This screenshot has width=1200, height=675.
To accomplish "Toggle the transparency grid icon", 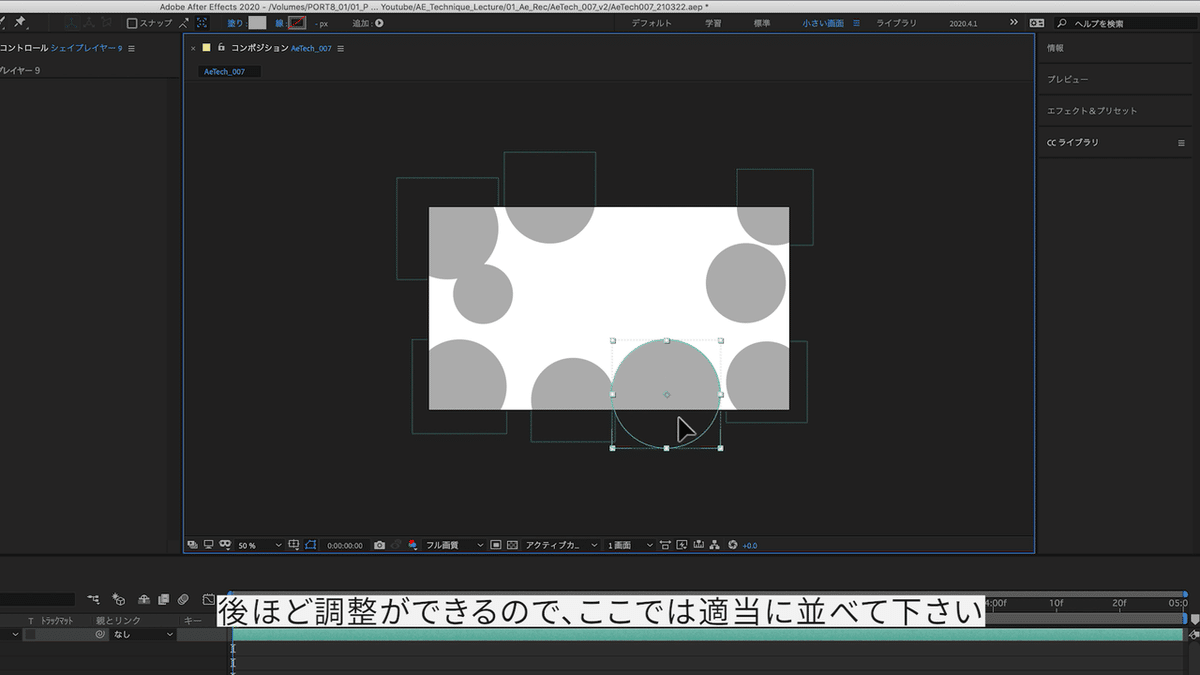I will [x=513, y=545].
